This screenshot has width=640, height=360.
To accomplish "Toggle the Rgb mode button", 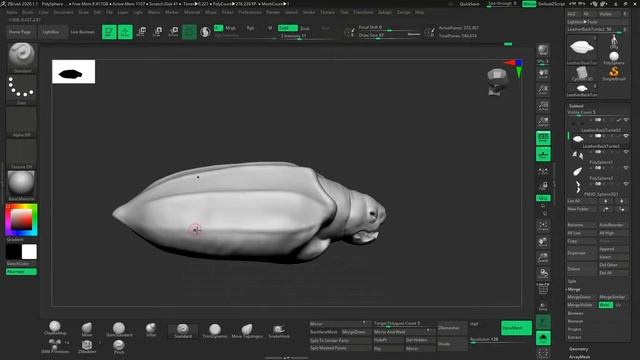I will (250, 28).
